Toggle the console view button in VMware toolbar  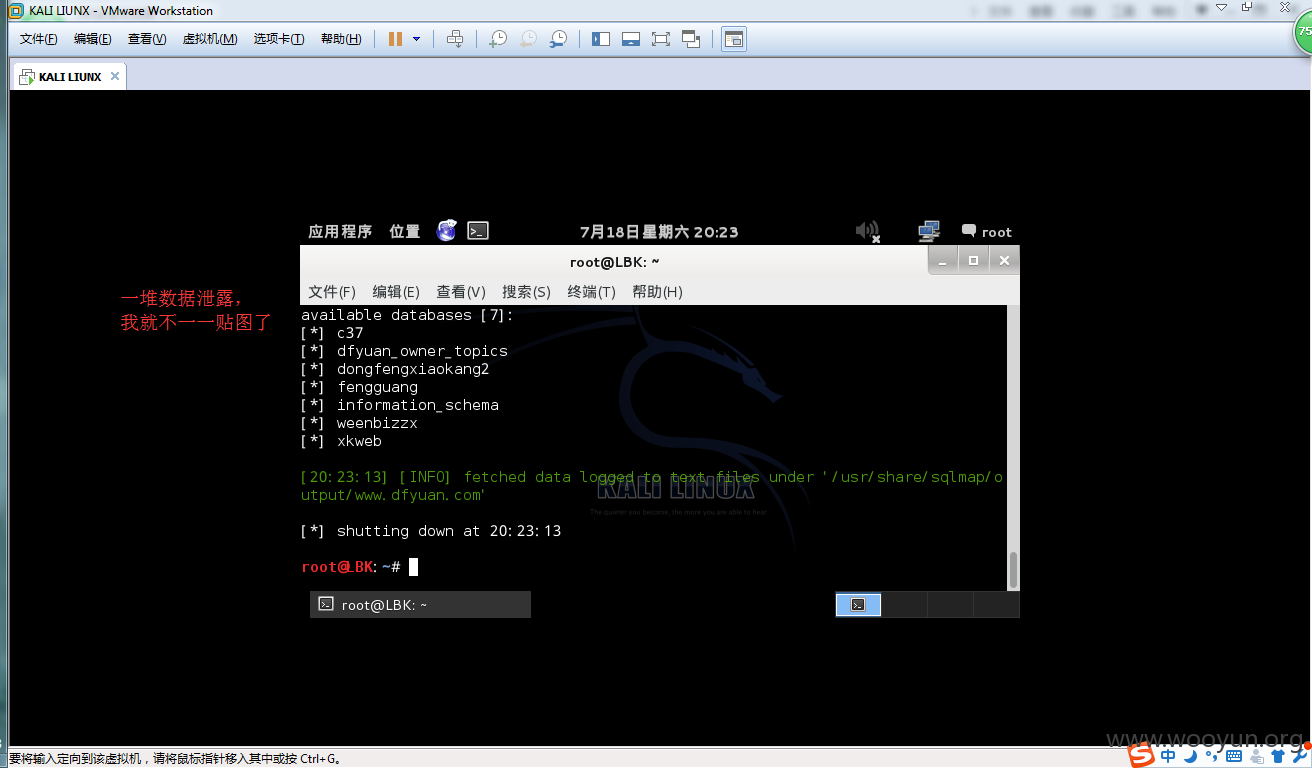tap(734, 39)
